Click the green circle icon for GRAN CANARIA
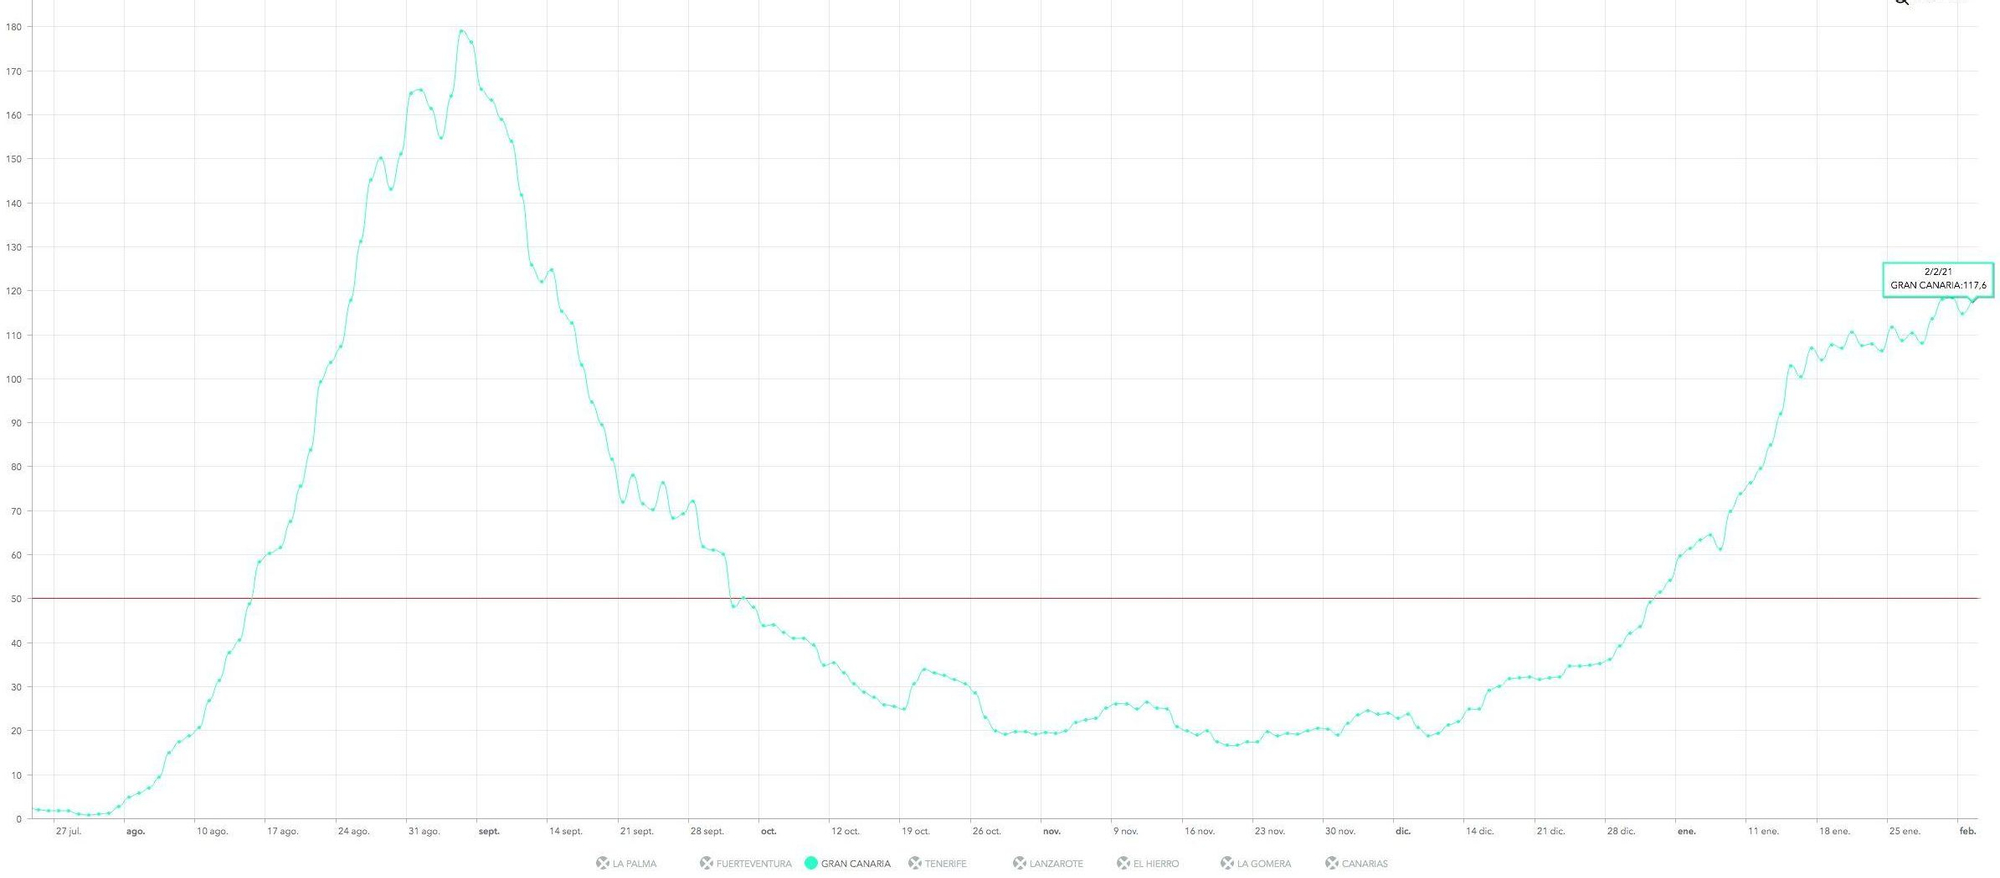Viewport: 2000px width, 878px height. click(811, 863)
